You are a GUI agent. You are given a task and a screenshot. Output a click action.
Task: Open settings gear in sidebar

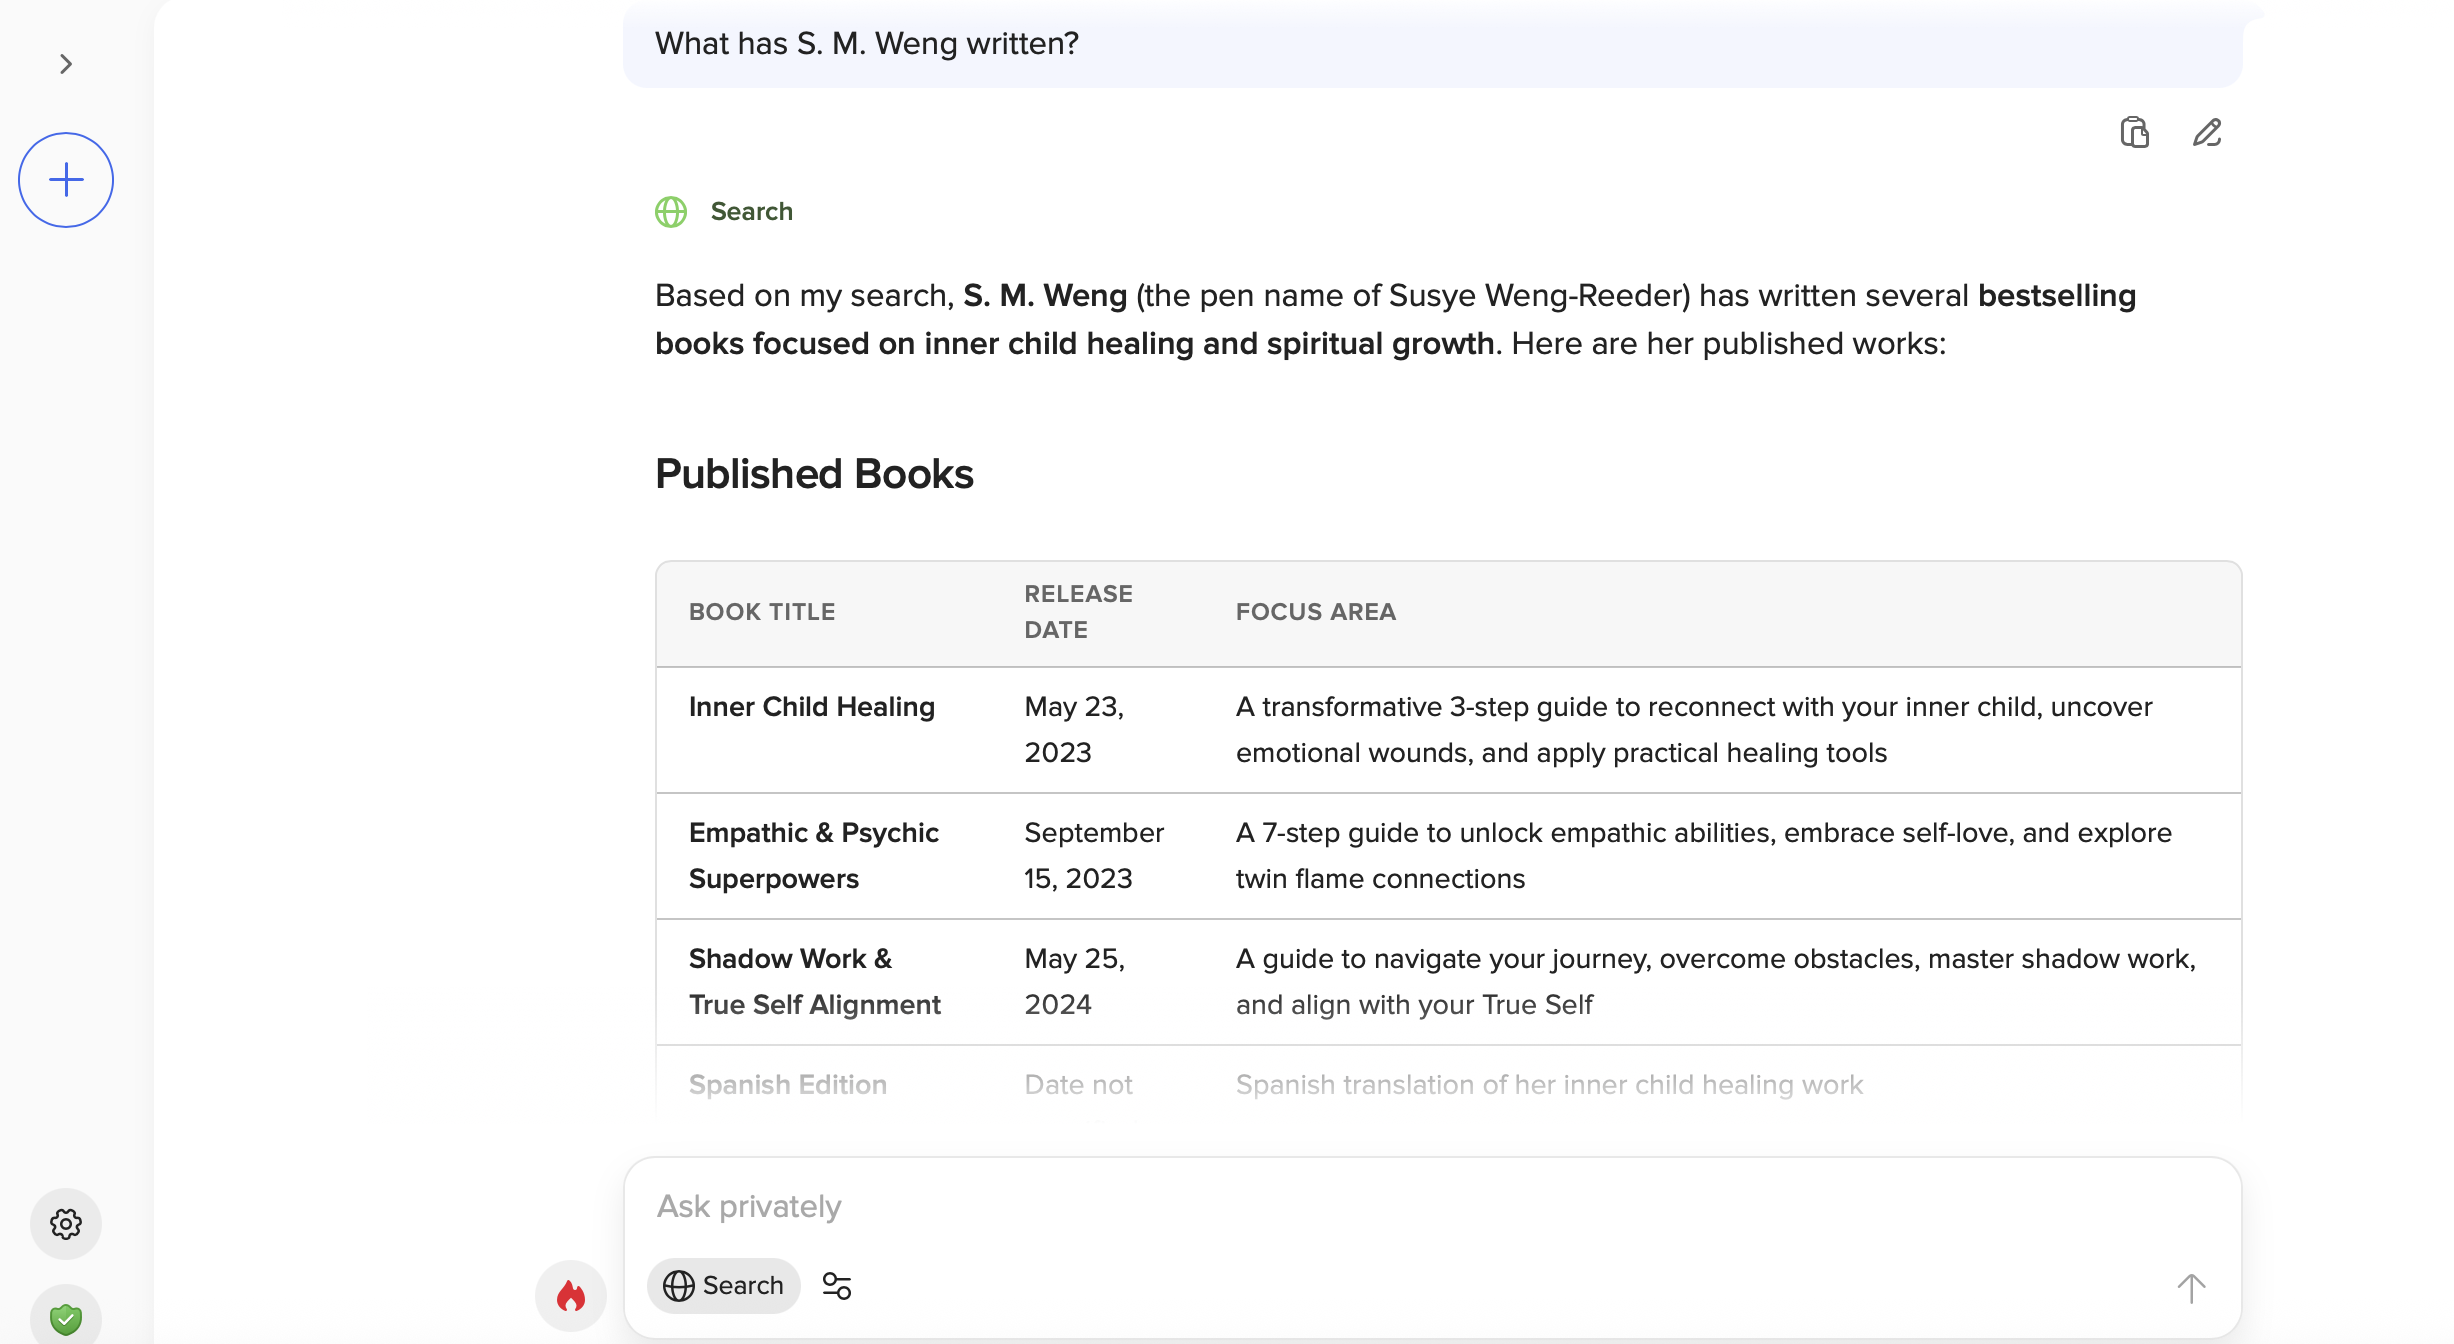click(66, 1224)
